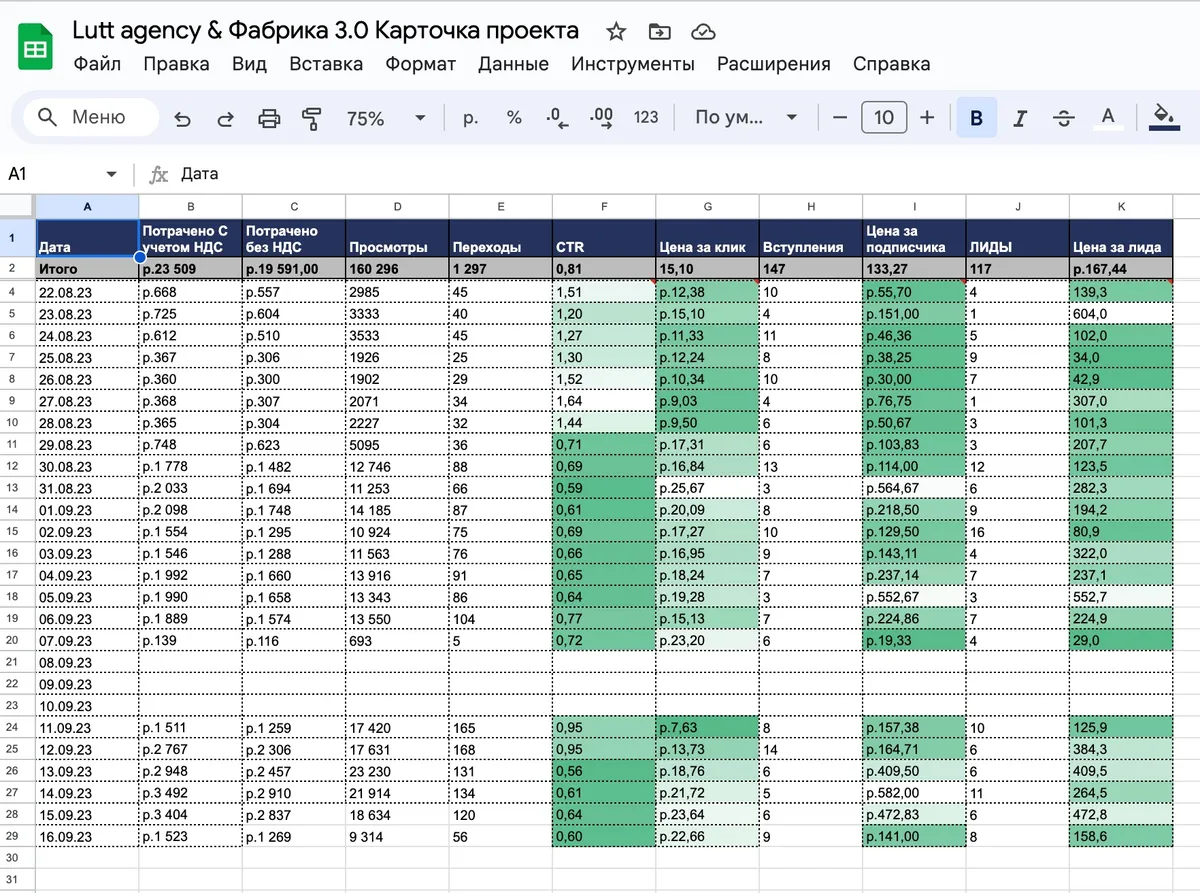The width and height of the screenshot is (1200, 893).
Task: Open the 75% zoom dropdown
Action: pyautogui.click(x=386, y=118)
